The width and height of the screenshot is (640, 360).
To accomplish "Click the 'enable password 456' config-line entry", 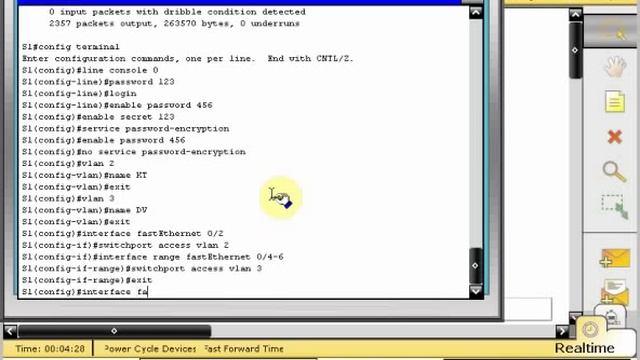I will point(117,105).
